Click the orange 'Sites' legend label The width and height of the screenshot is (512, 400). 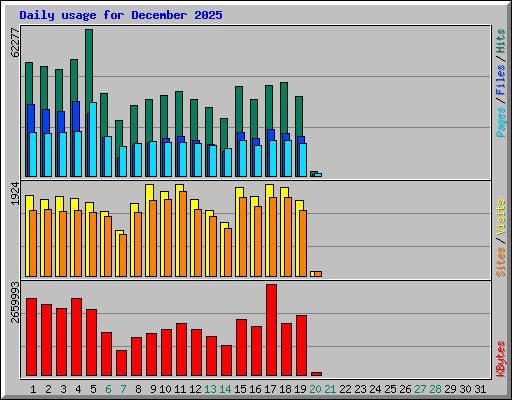click(x=501, y=262)
